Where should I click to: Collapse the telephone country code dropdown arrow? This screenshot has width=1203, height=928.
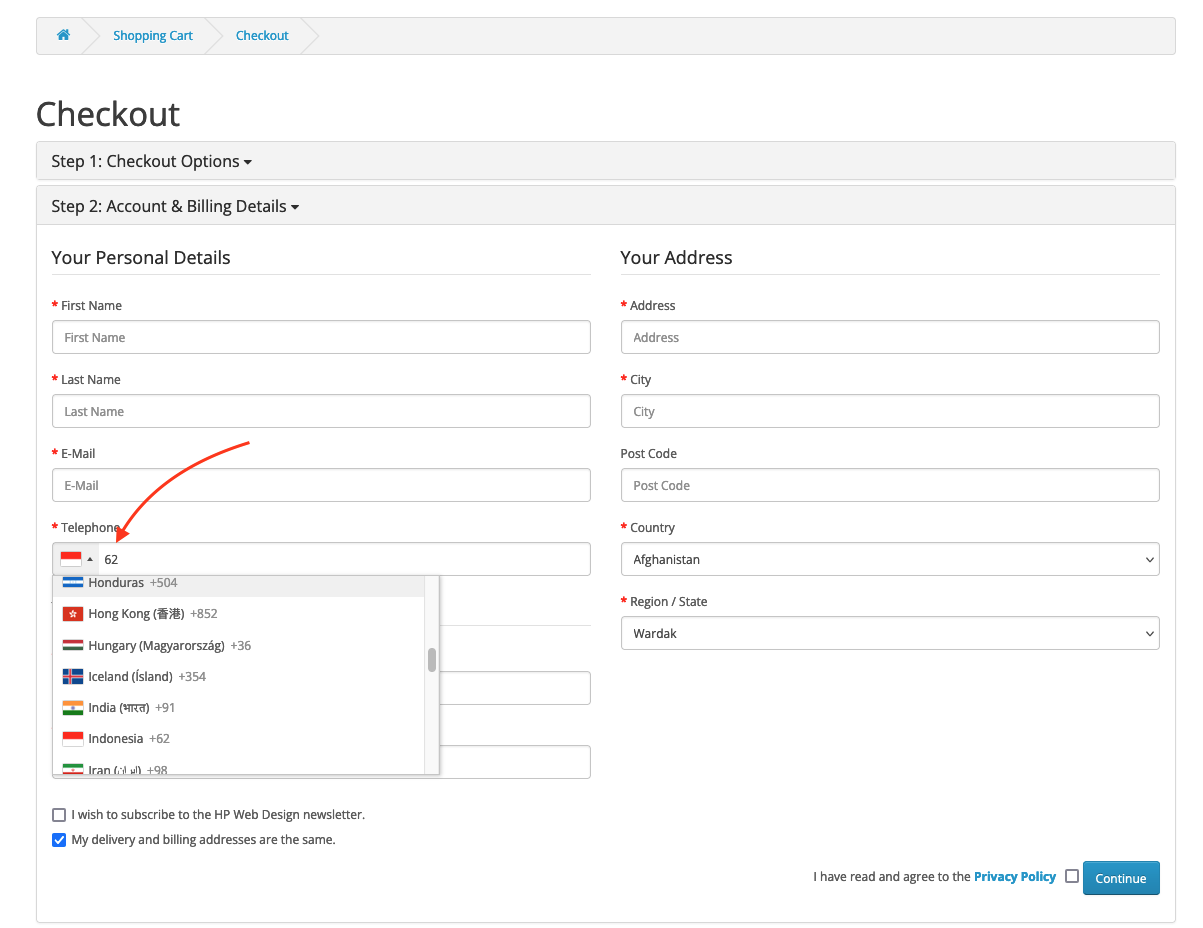[x=91, y=558]
